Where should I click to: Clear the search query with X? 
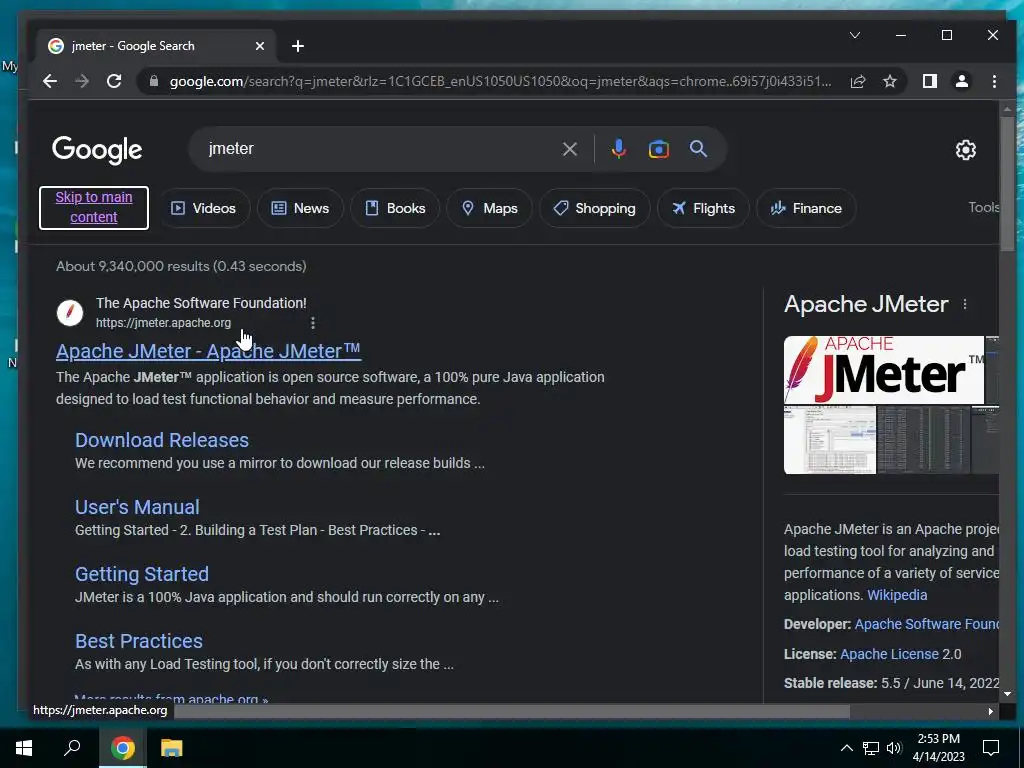click(x=569, y=149)
